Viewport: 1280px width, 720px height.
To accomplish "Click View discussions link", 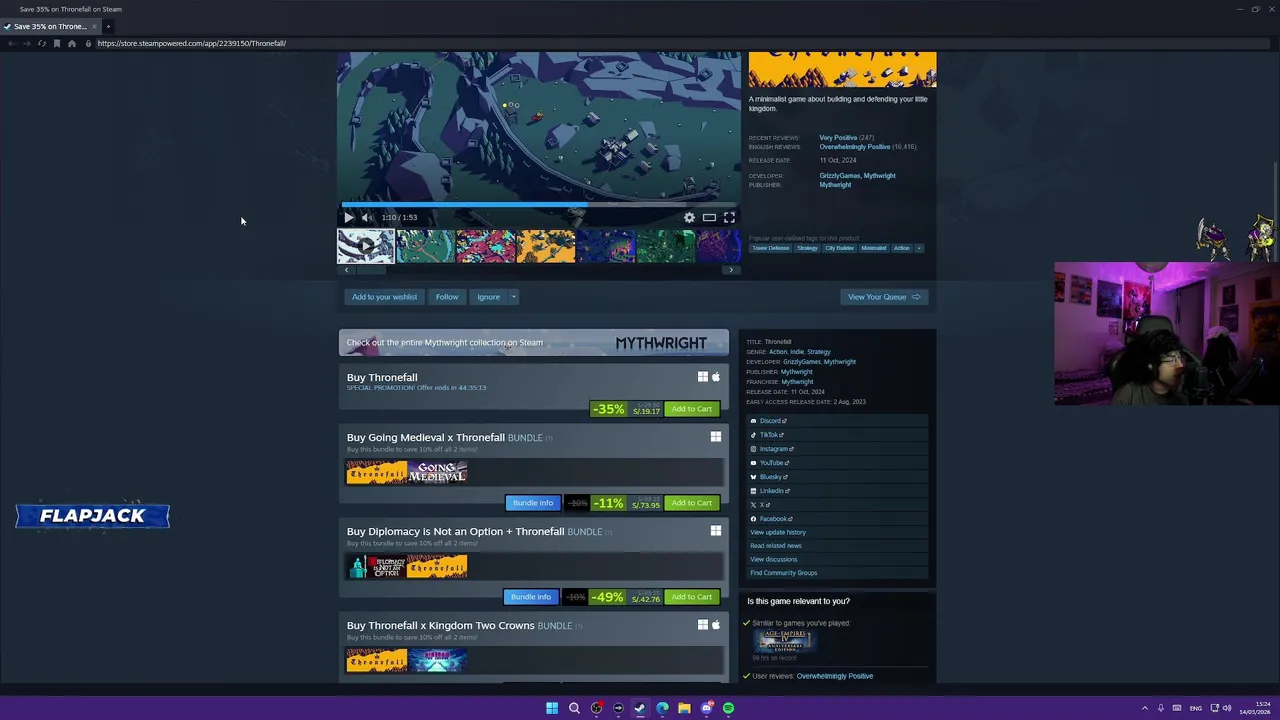I will pos(774,559).
